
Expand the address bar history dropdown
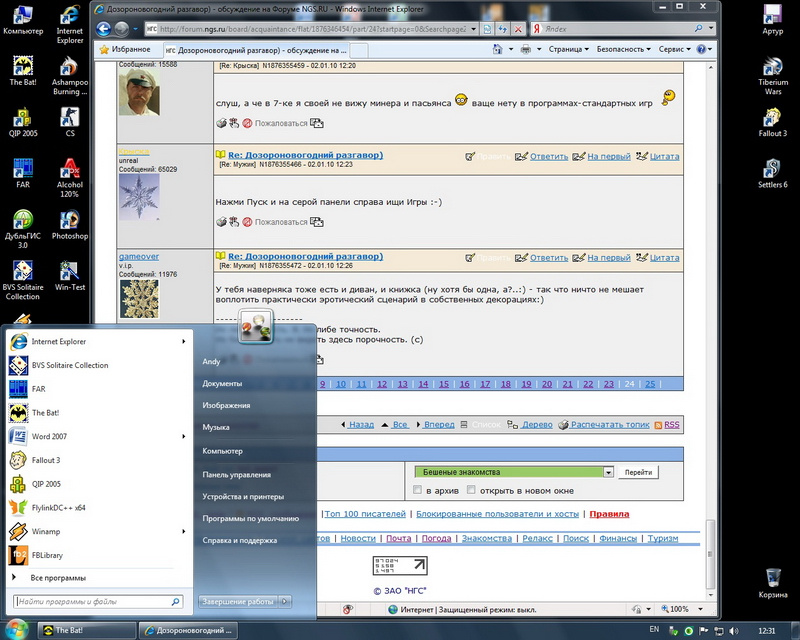pos(473,29)
